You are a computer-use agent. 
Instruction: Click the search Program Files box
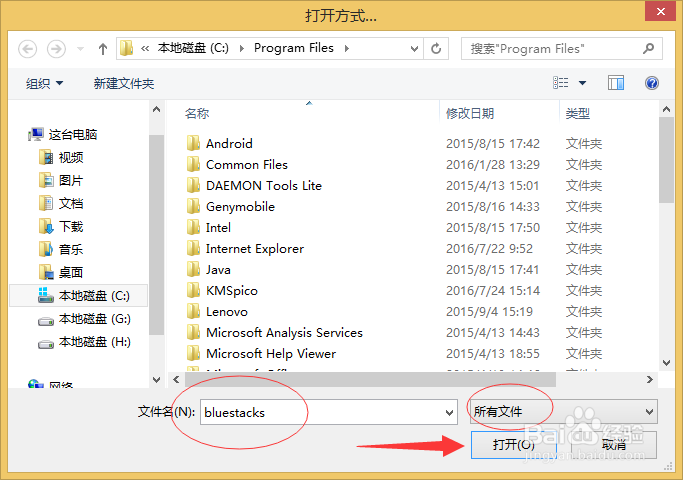[x=561, y=49]
